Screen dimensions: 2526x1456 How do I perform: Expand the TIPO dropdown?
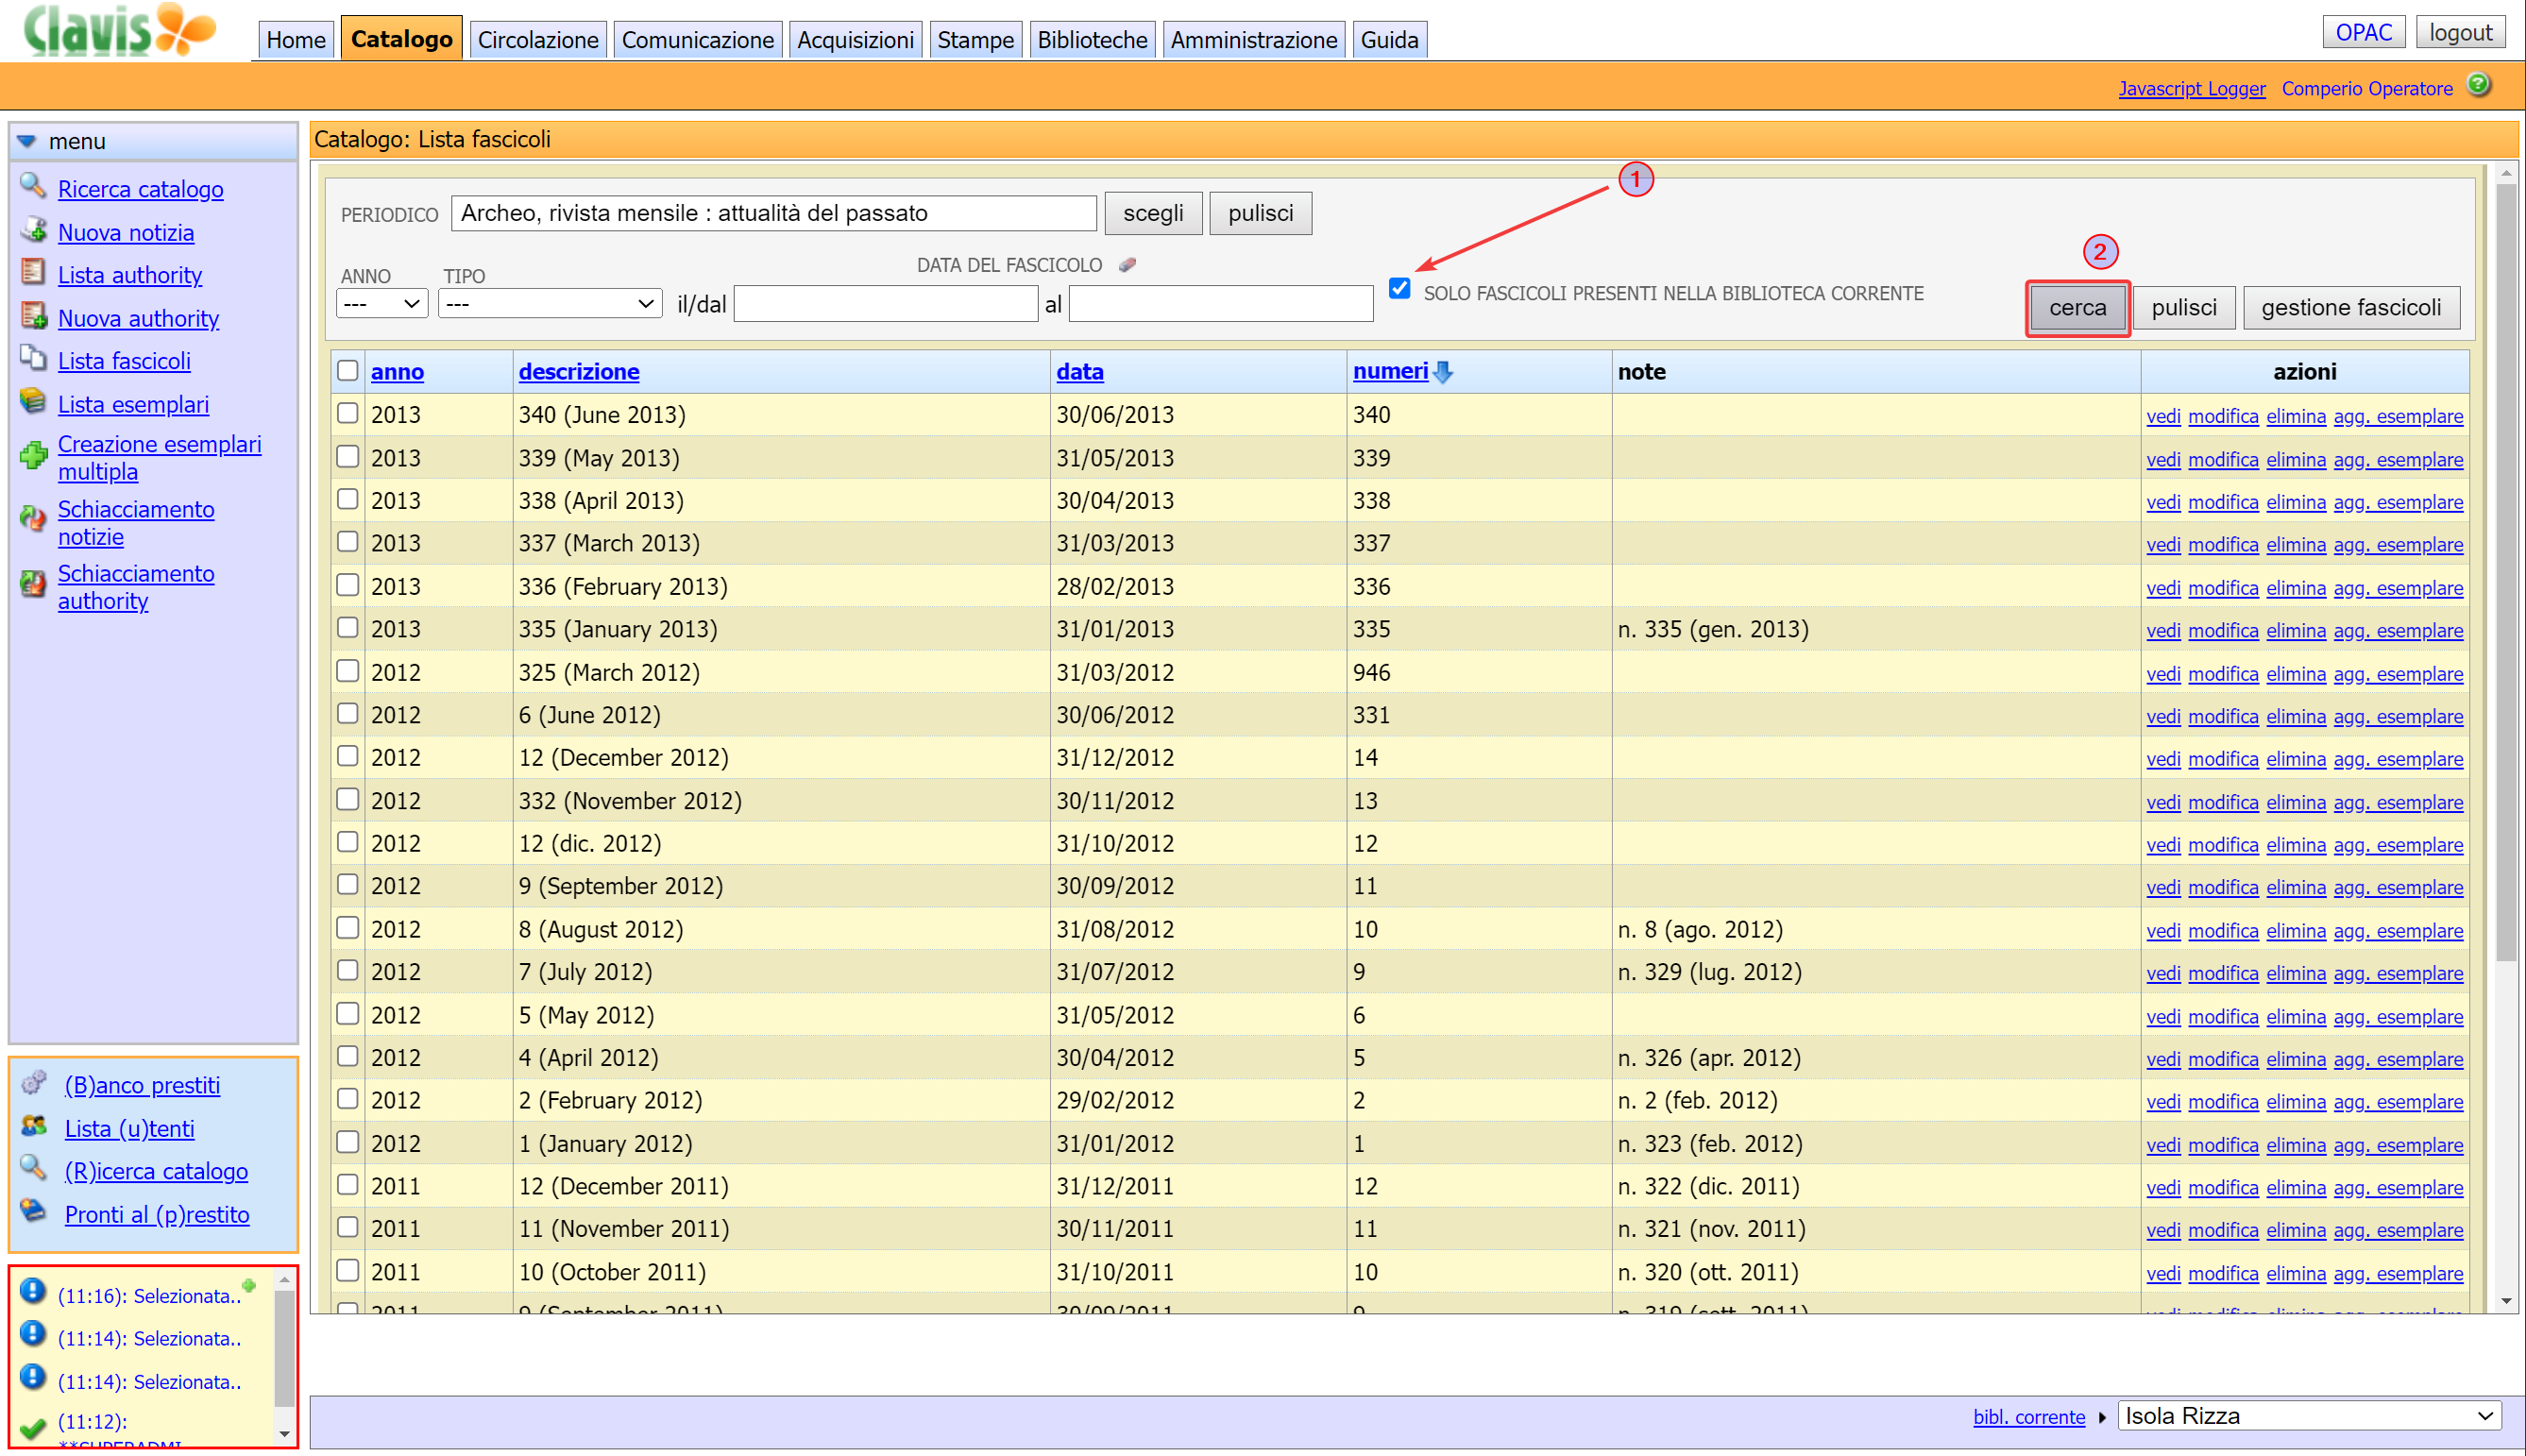tap(549, 304)
